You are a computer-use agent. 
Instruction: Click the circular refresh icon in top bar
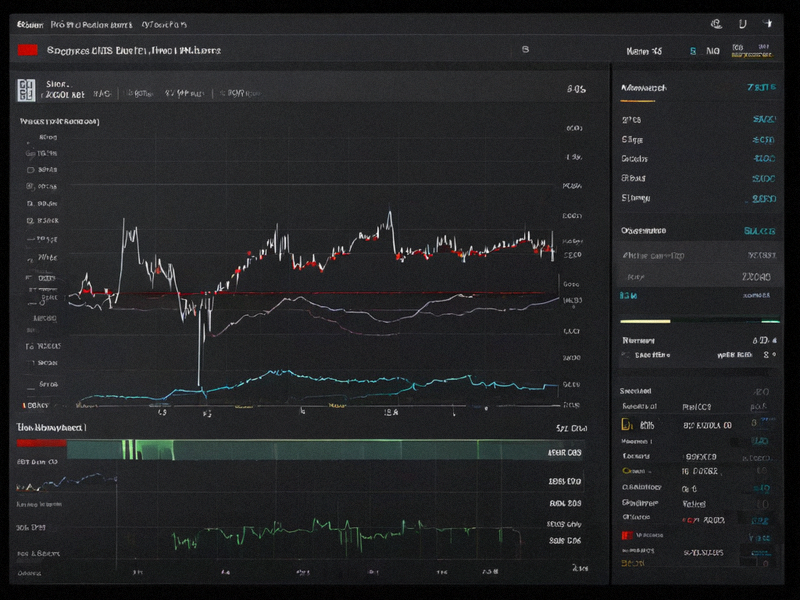pos(716,24)
